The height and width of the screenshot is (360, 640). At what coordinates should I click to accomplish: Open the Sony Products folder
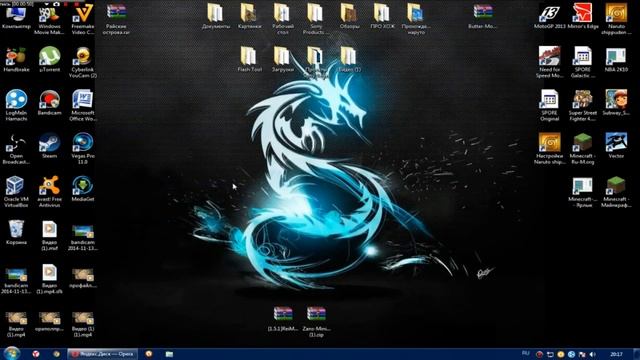(316, 20)
